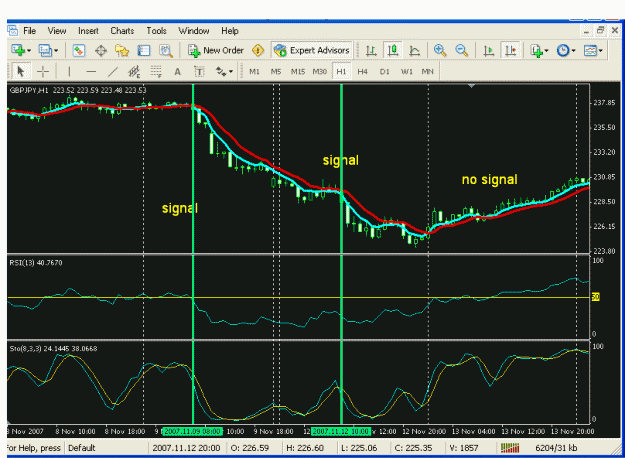The height and width of the screenshot is (458, 625).
Task: Switch to Bar Chart display
Action: [x=371, y=51]
